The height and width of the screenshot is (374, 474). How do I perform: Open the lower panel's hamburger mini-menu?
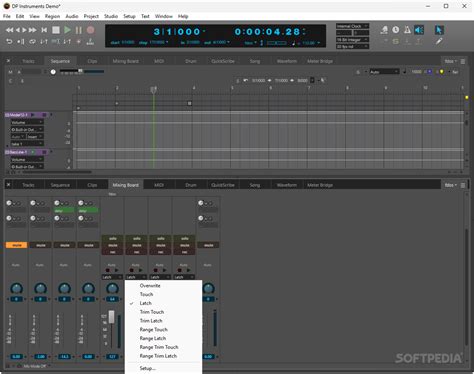pos(463,185)
